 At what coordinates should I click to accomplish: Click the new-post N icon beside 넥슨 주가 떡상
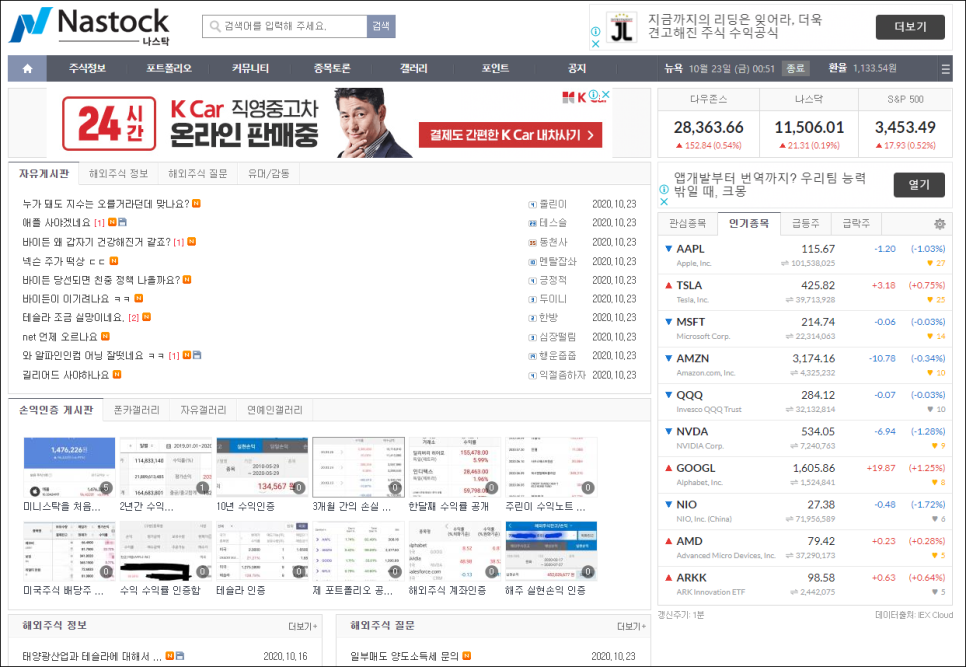coord(113,261)
